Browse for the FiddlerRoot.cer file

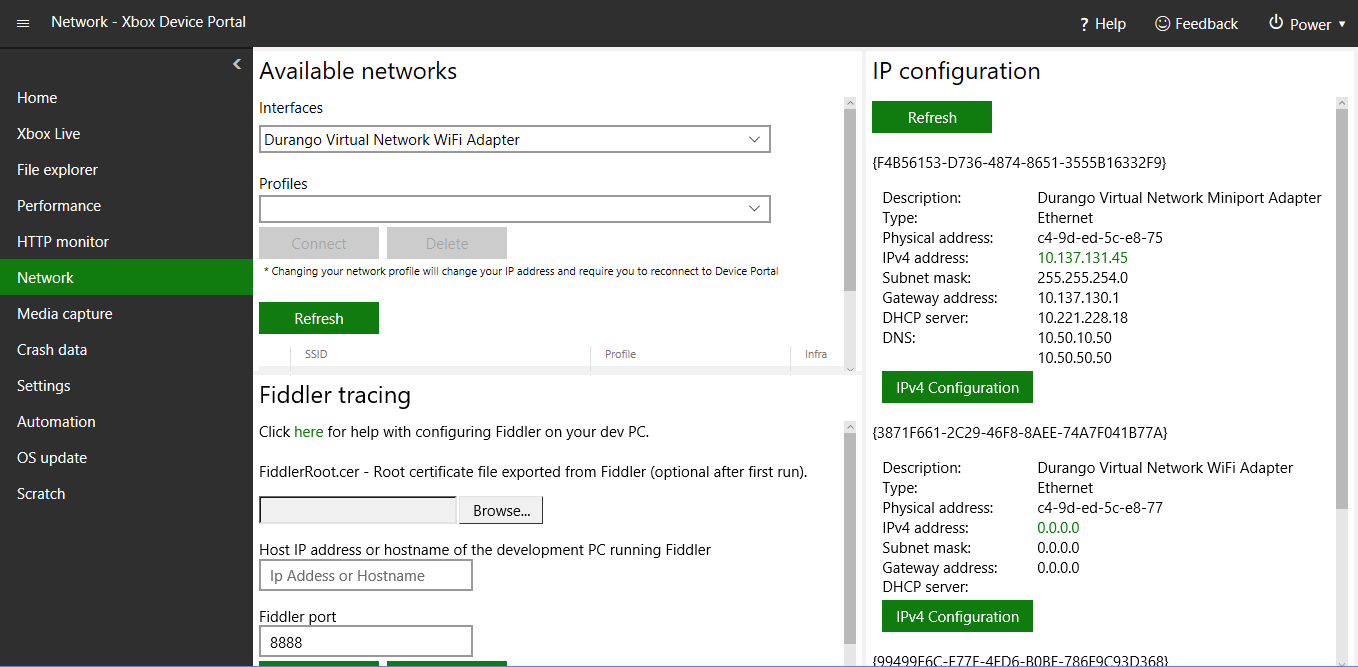pos(501,510)
